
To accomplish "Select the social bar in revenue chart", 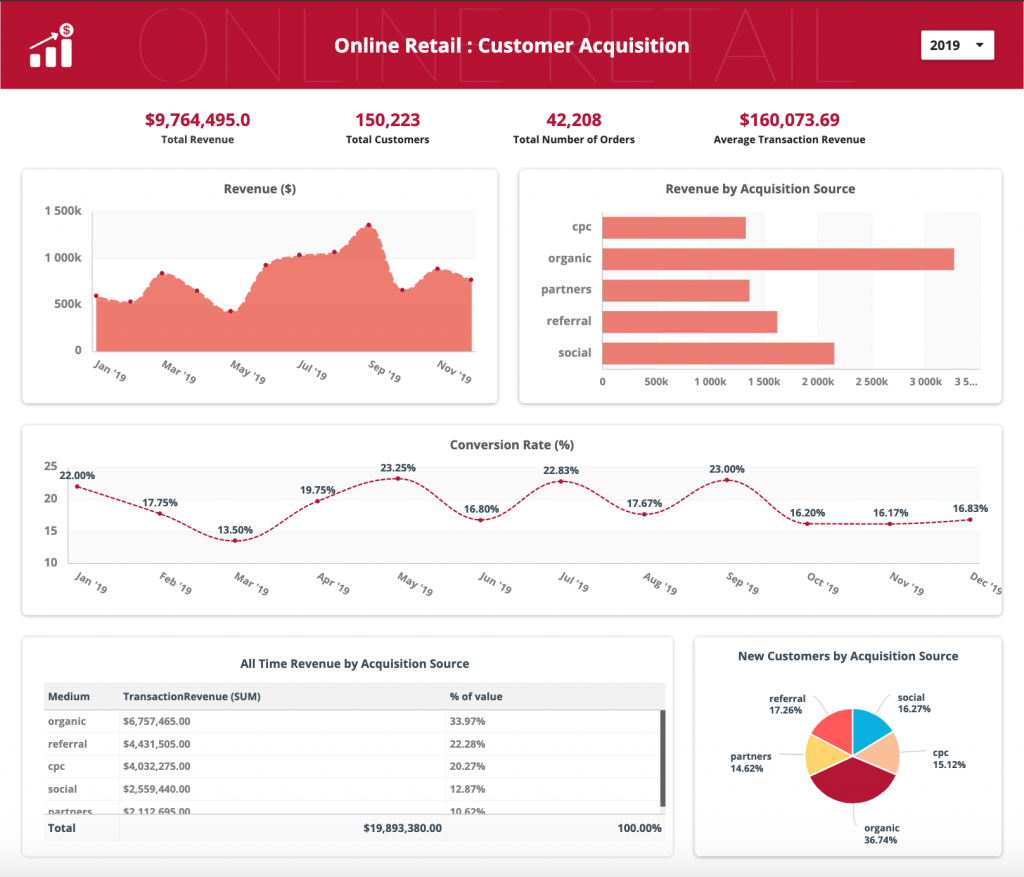I will [718, 353].
